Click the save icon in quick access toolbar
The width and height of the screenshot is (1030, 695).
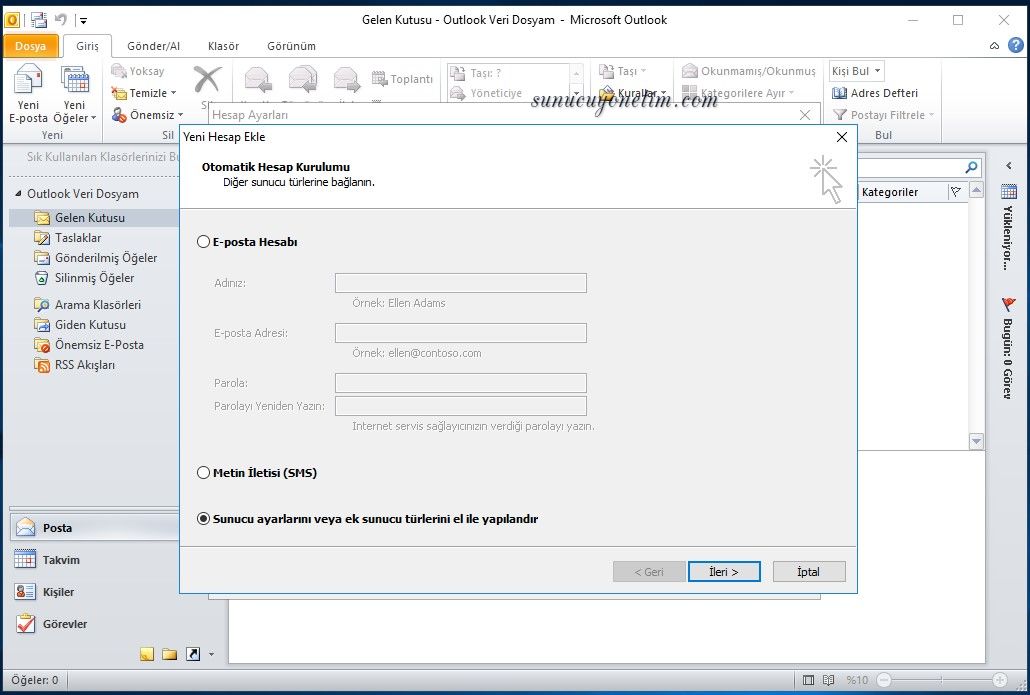39,20
